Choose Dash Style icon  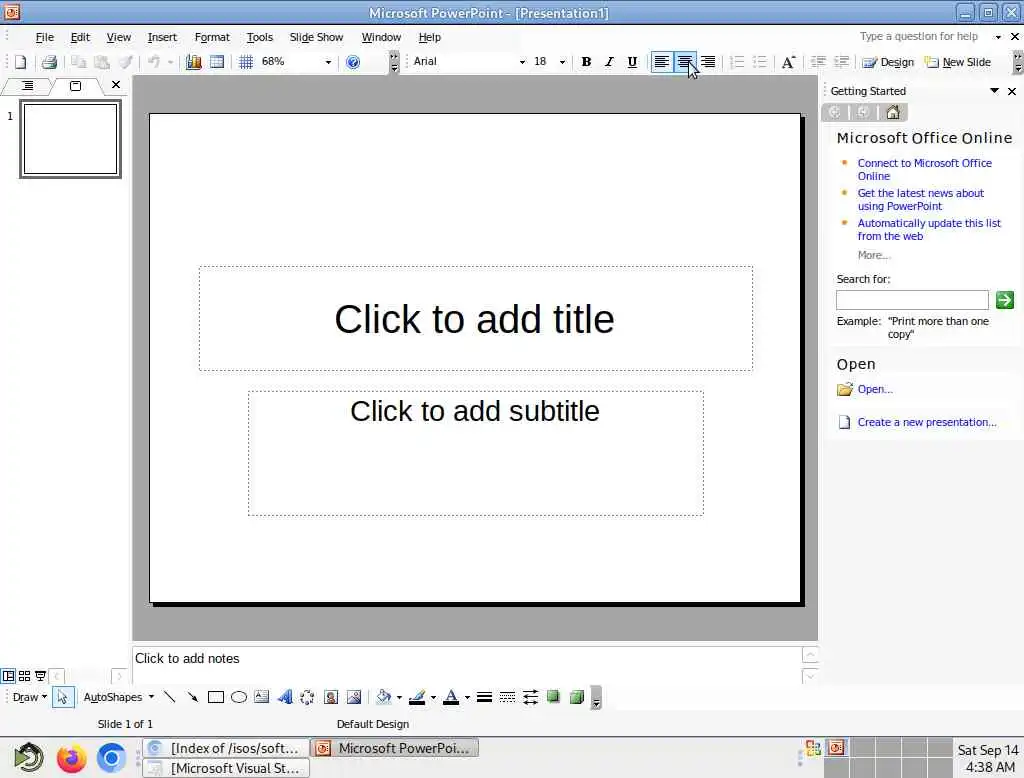(x=507, y=697)
